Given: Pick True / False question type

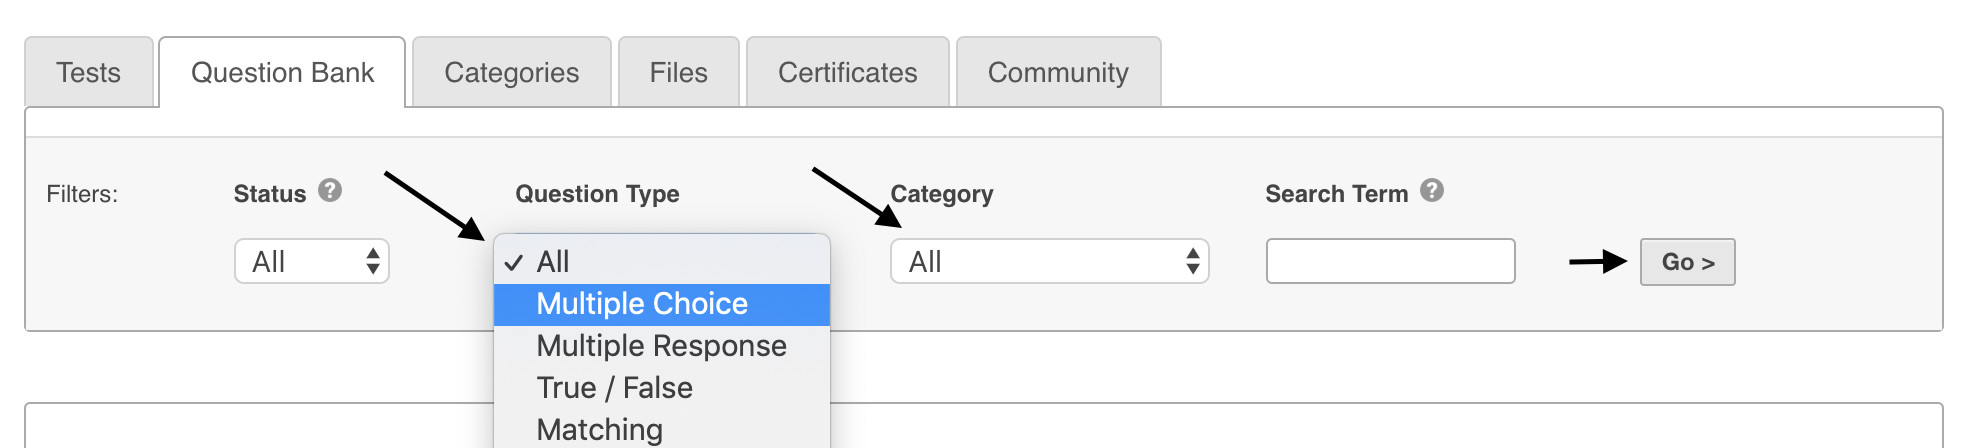Looking at the screenshot, I should 662,388.
